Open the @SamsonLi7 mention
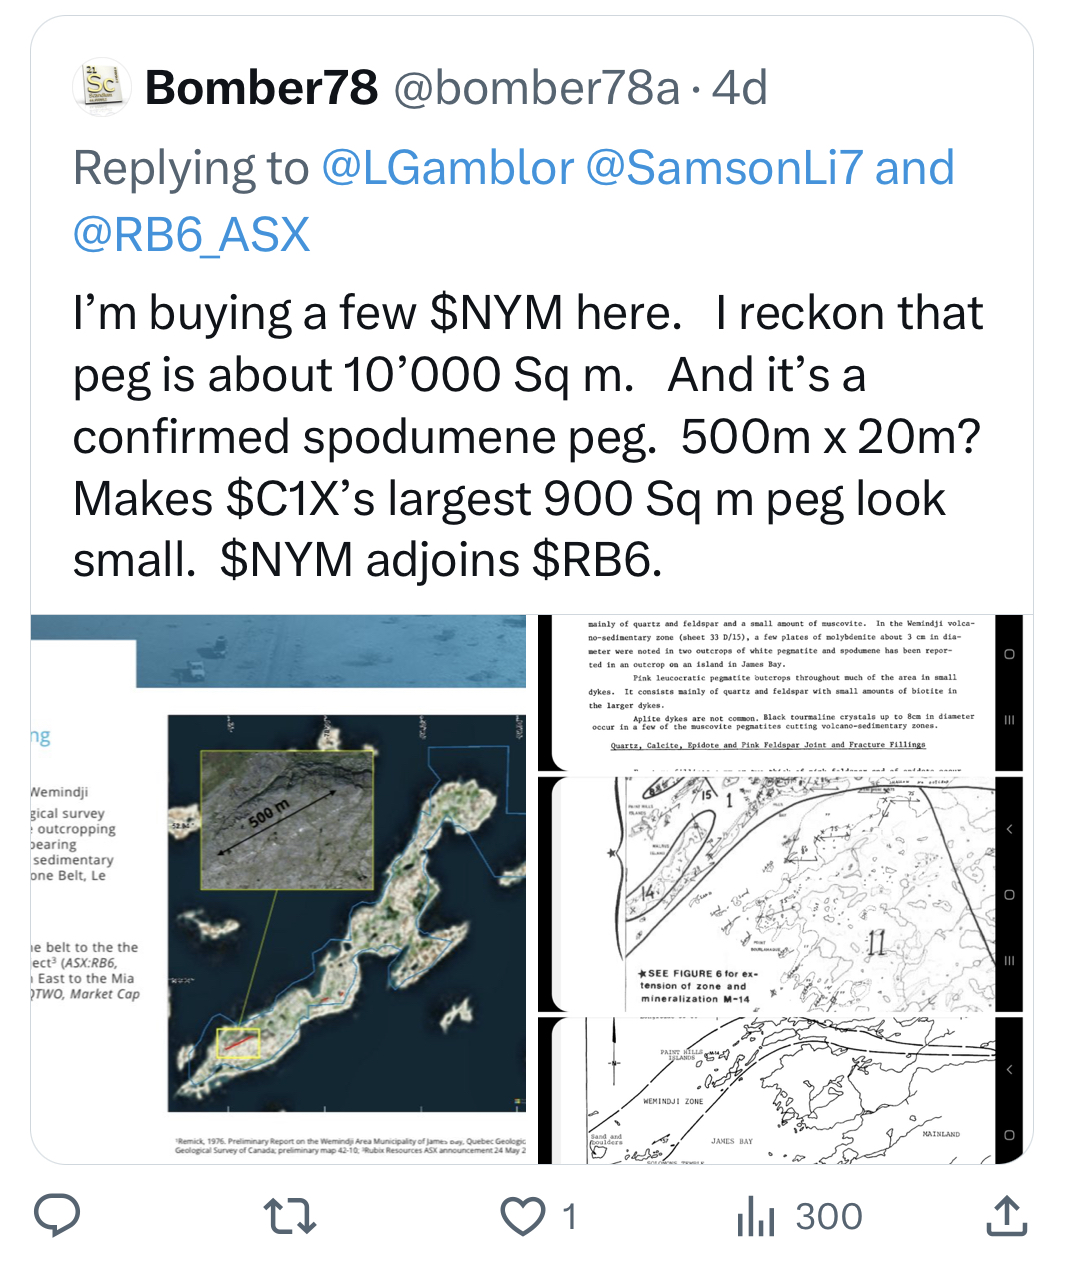Screen dimensions: 1073x1278 coord(724,168)
